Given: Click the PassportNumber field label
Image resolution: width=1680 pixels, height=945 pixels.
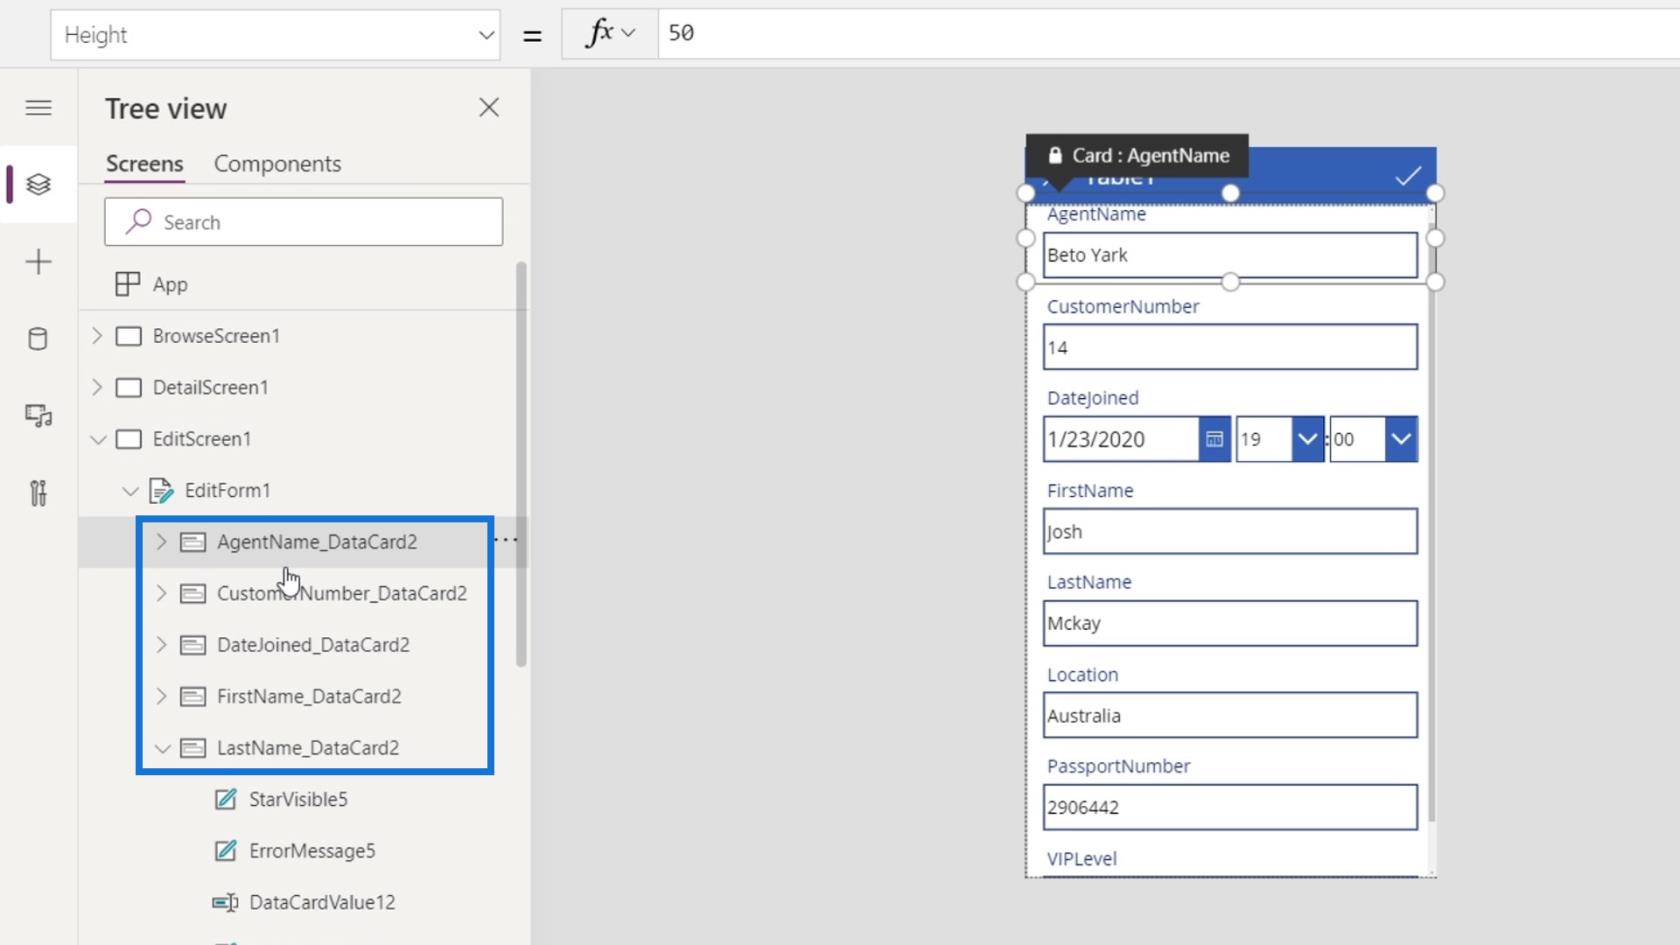Looking at the screenshot, I should click(x=1118, y=766).
